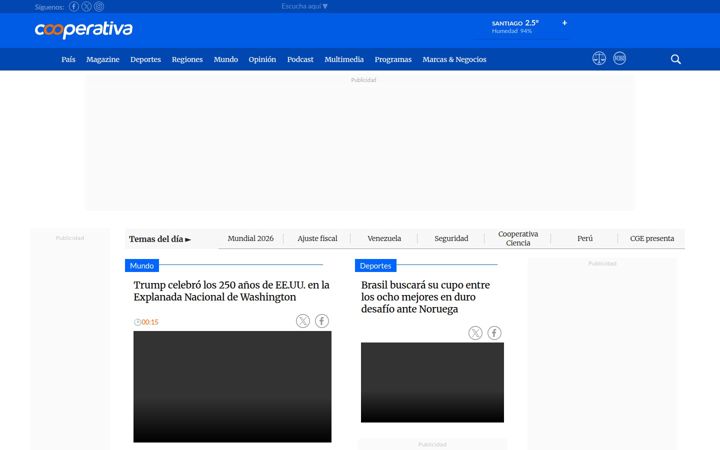Image resolution: width=720 pixels, height=450 pixels.
Task: Open the Brasil ante Noruega headline
Action: (x=426, y=297)
